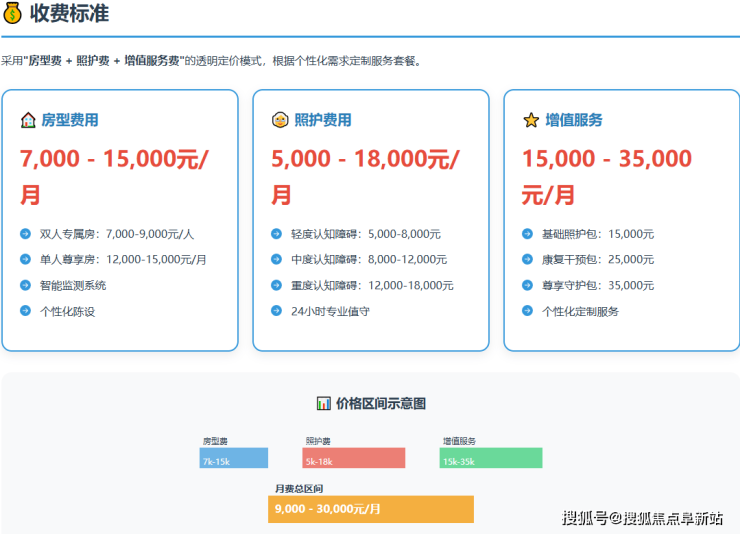The image size is (740, 534).
Task: Click the 搜狐号@搜狐焦点阜新站 watermark
Action: tap(642, 518)
